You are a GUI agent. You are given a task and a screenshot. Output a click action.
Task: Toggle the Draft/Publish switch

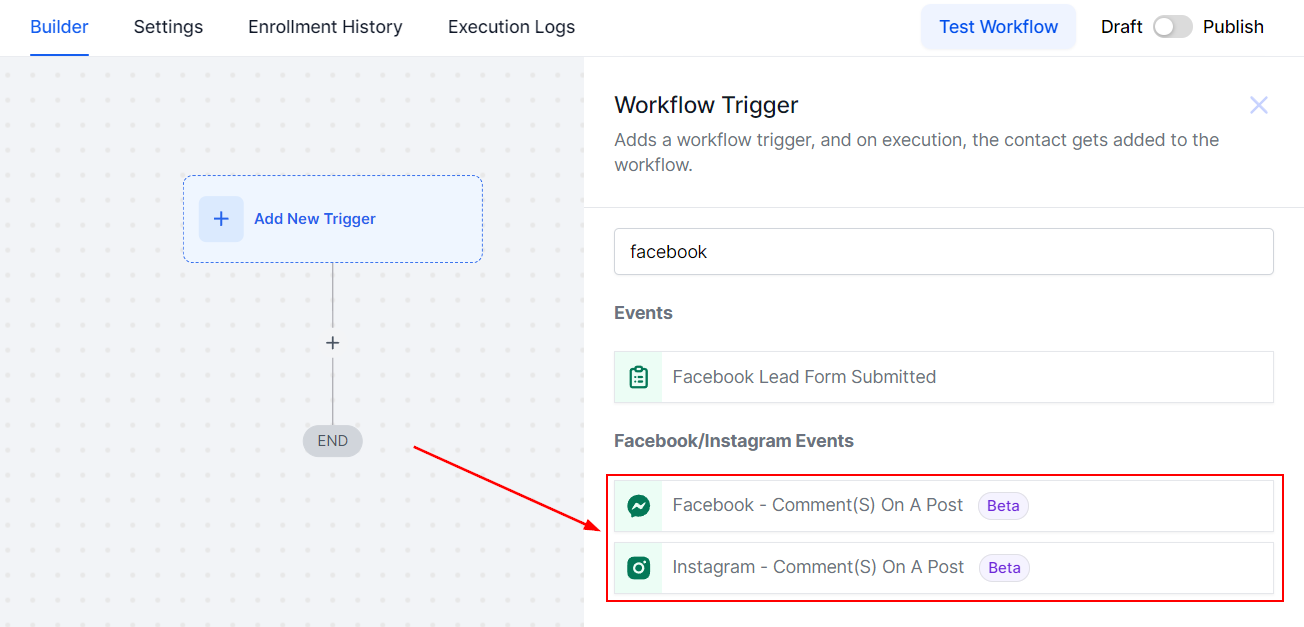pyautogui.click(x=1172, y=27)
